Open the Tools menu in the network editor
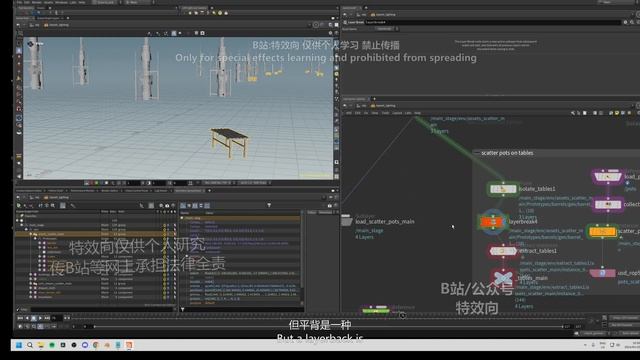640x360 pixels. click(385, 113)
